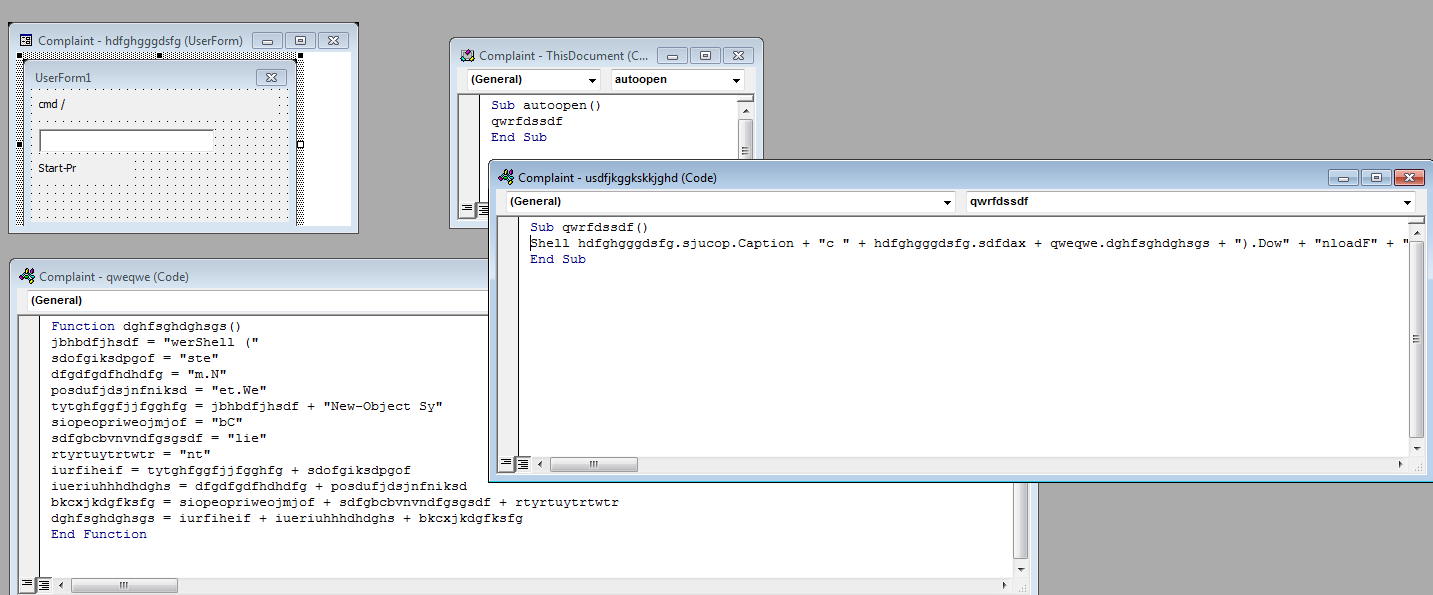
Task: Maximize the usdfjkggkskkjghd code window
Action: coord(1376,177)
